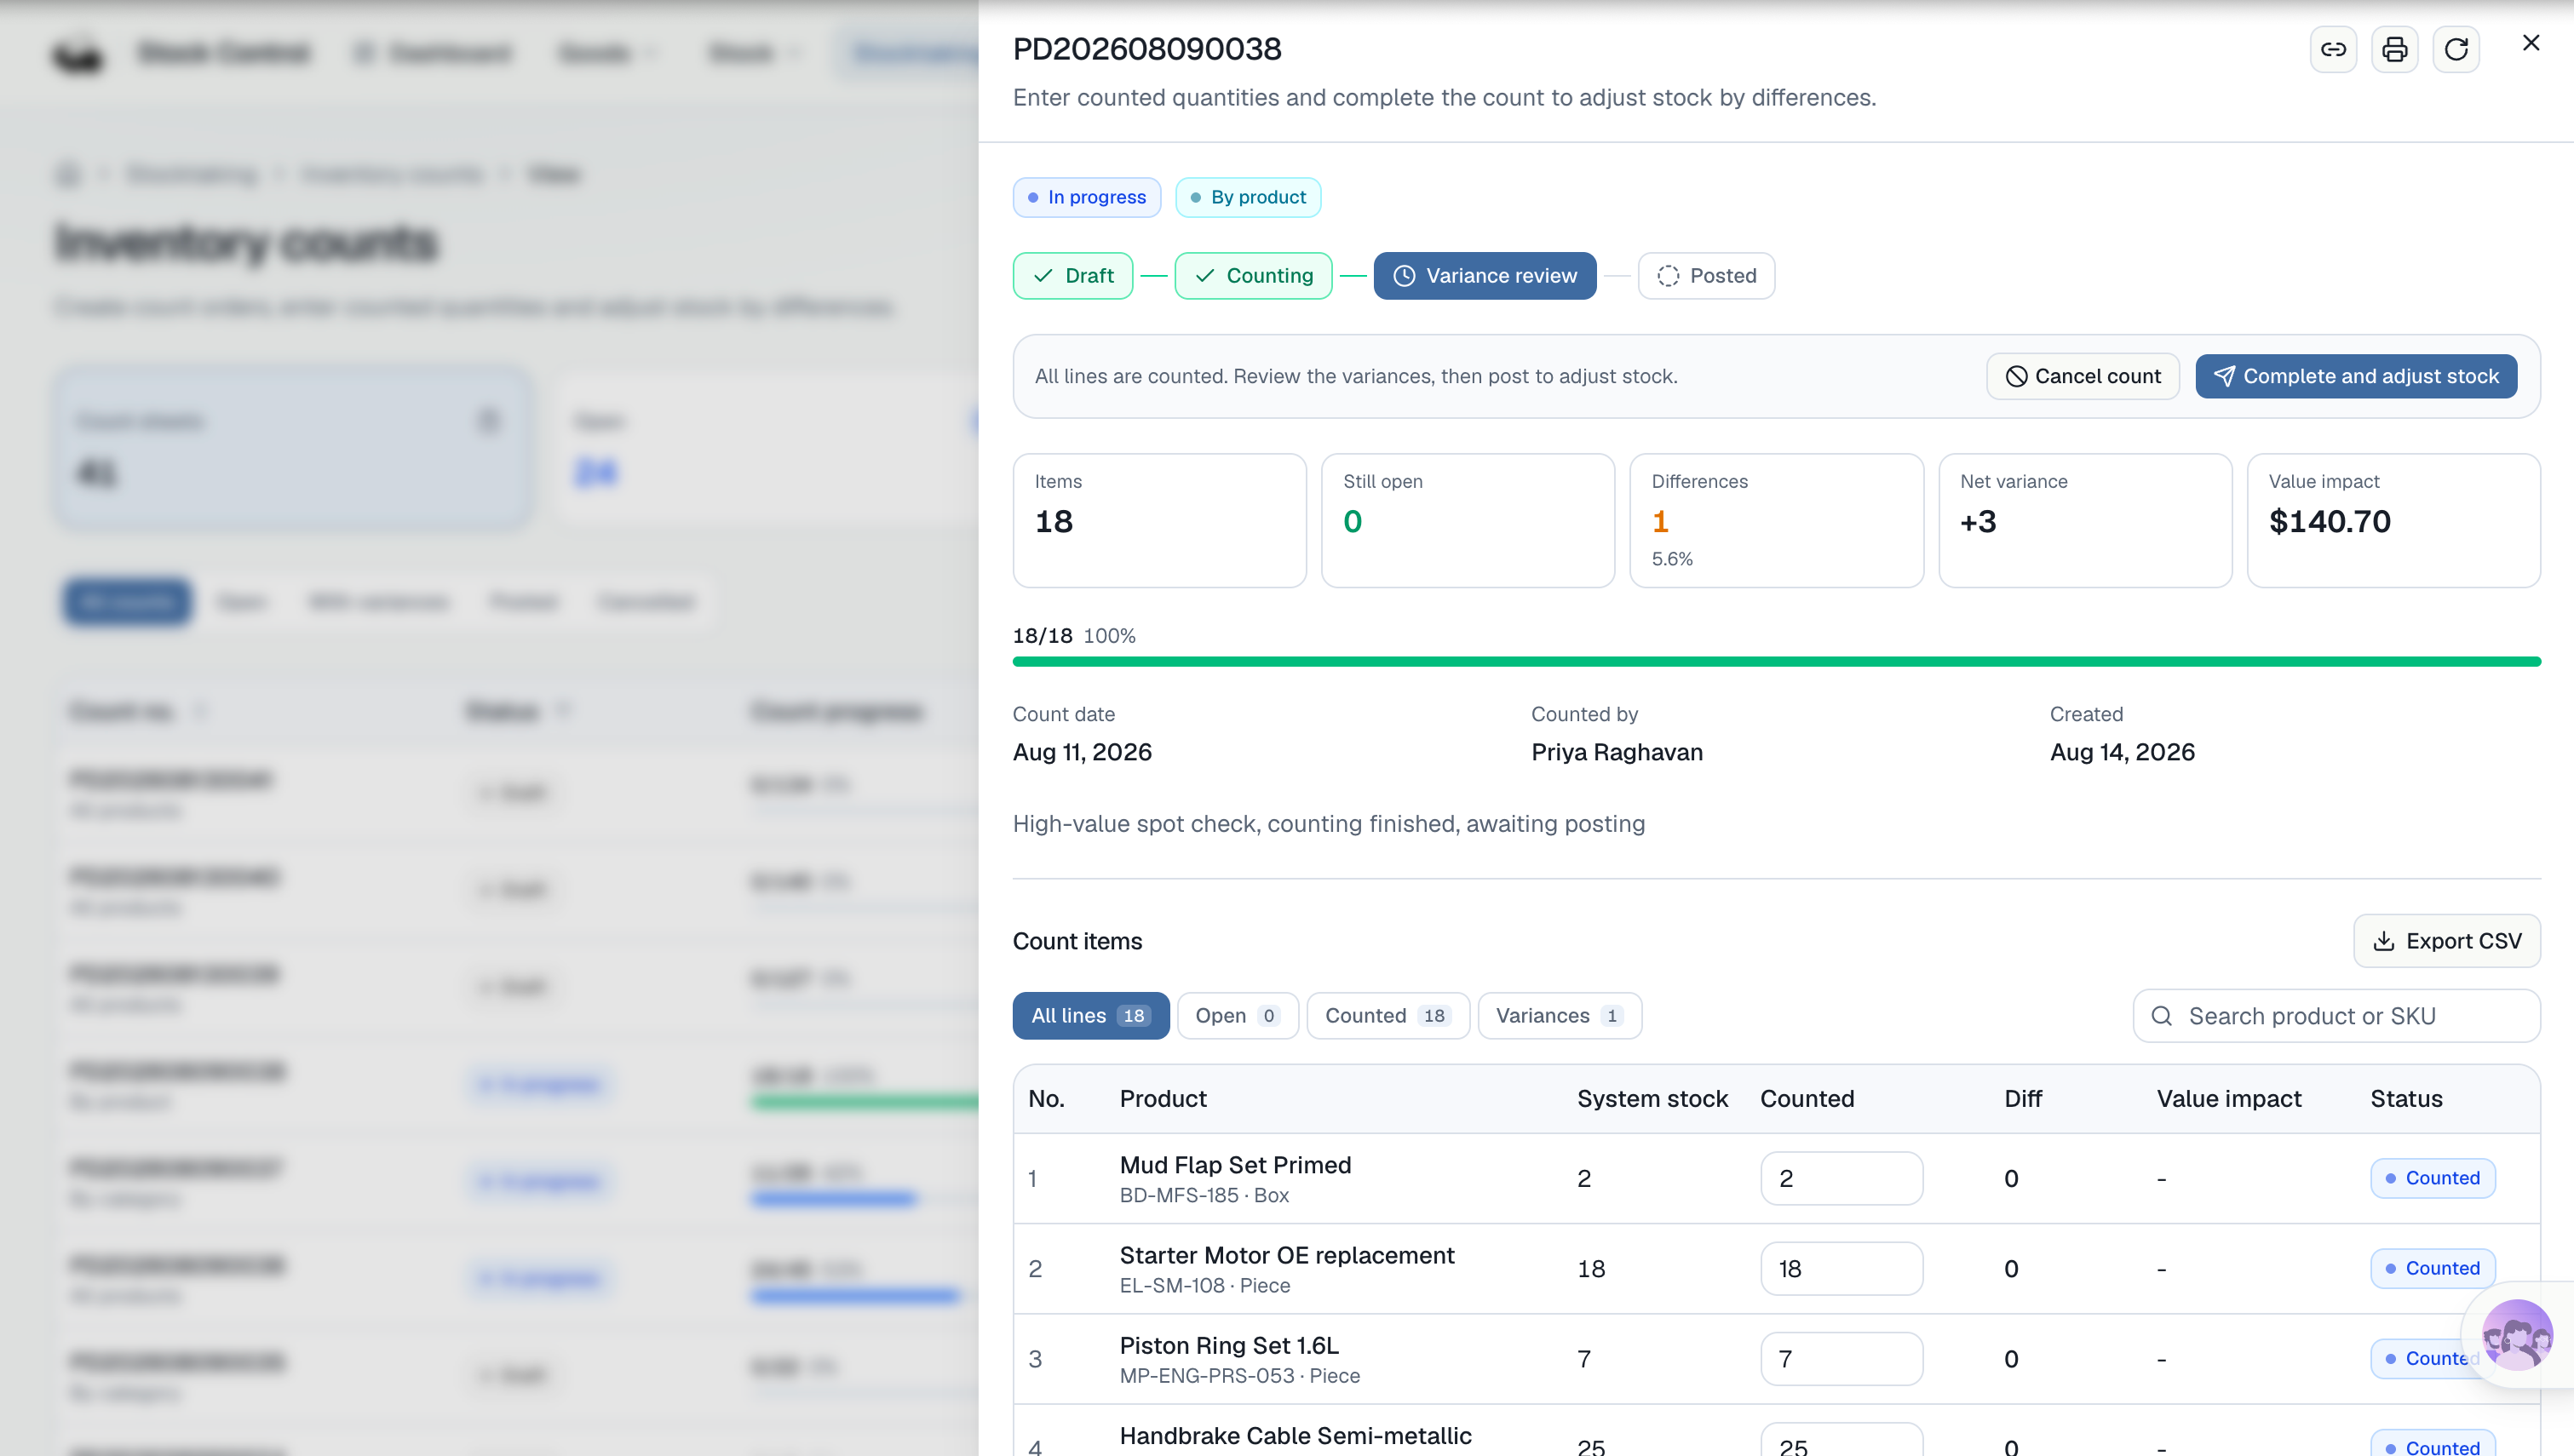The width and height of the screenshot is (2574, 1456).
Task: Show All lines tab
Action: (1090, 1016)
